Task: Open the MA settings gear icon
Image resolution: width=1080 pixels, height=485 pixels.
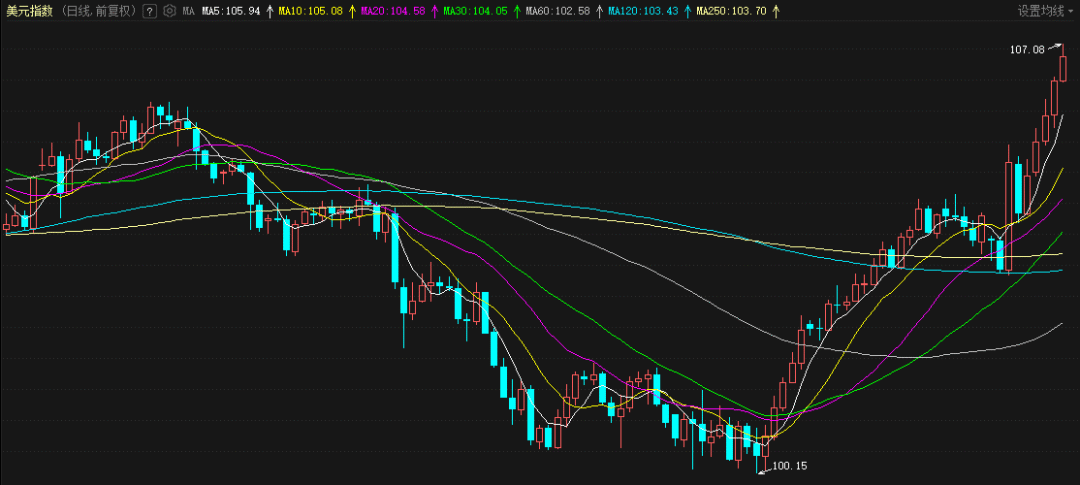Action: click(x=170, y=11)
